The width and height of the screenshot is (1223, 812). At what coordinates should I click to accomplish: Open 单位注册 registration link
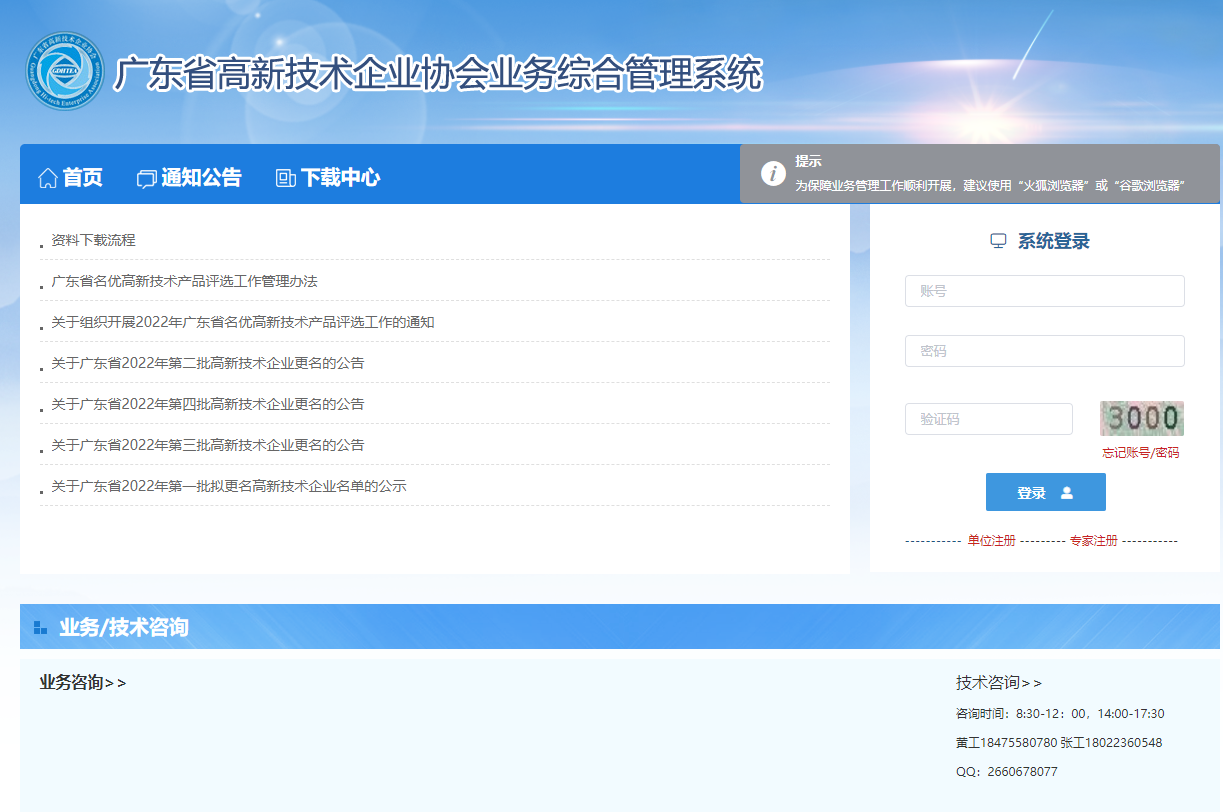coord(991,540)
